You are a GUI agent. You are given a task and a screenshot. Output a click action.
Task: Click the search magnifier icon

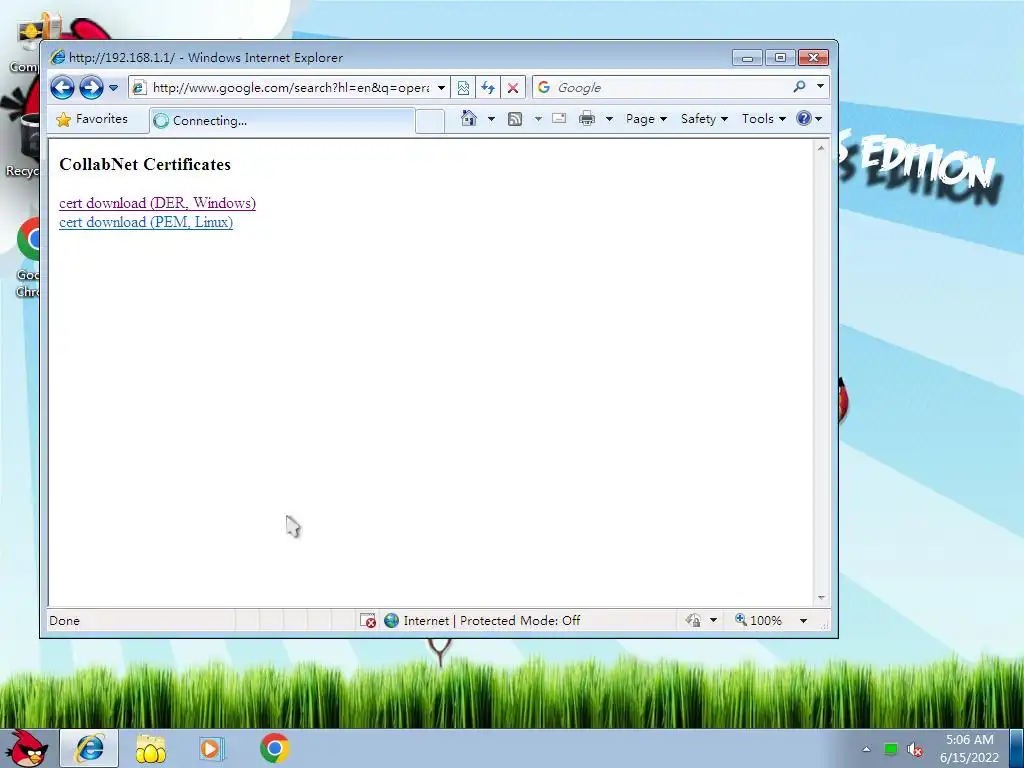pyautogui.click(x=799, y=86)
